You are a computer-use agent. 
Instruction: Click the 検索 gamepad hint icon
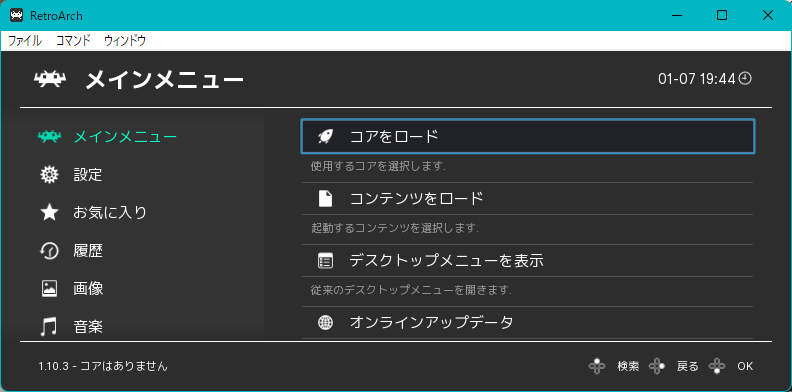pos(597,366)
